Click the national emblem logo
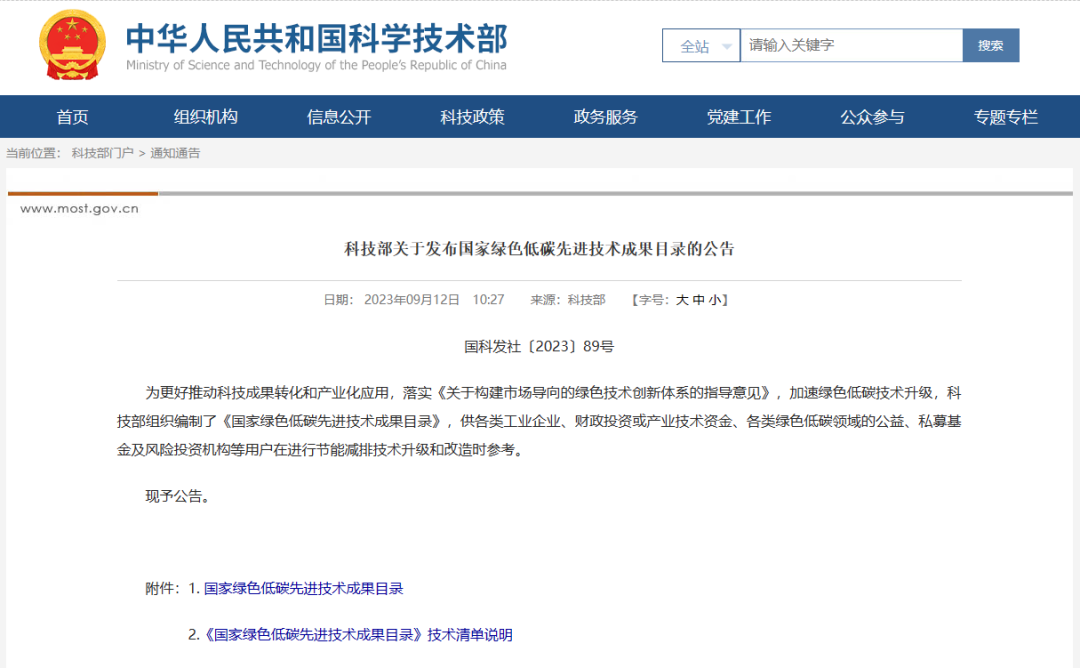 coord(72,45)
